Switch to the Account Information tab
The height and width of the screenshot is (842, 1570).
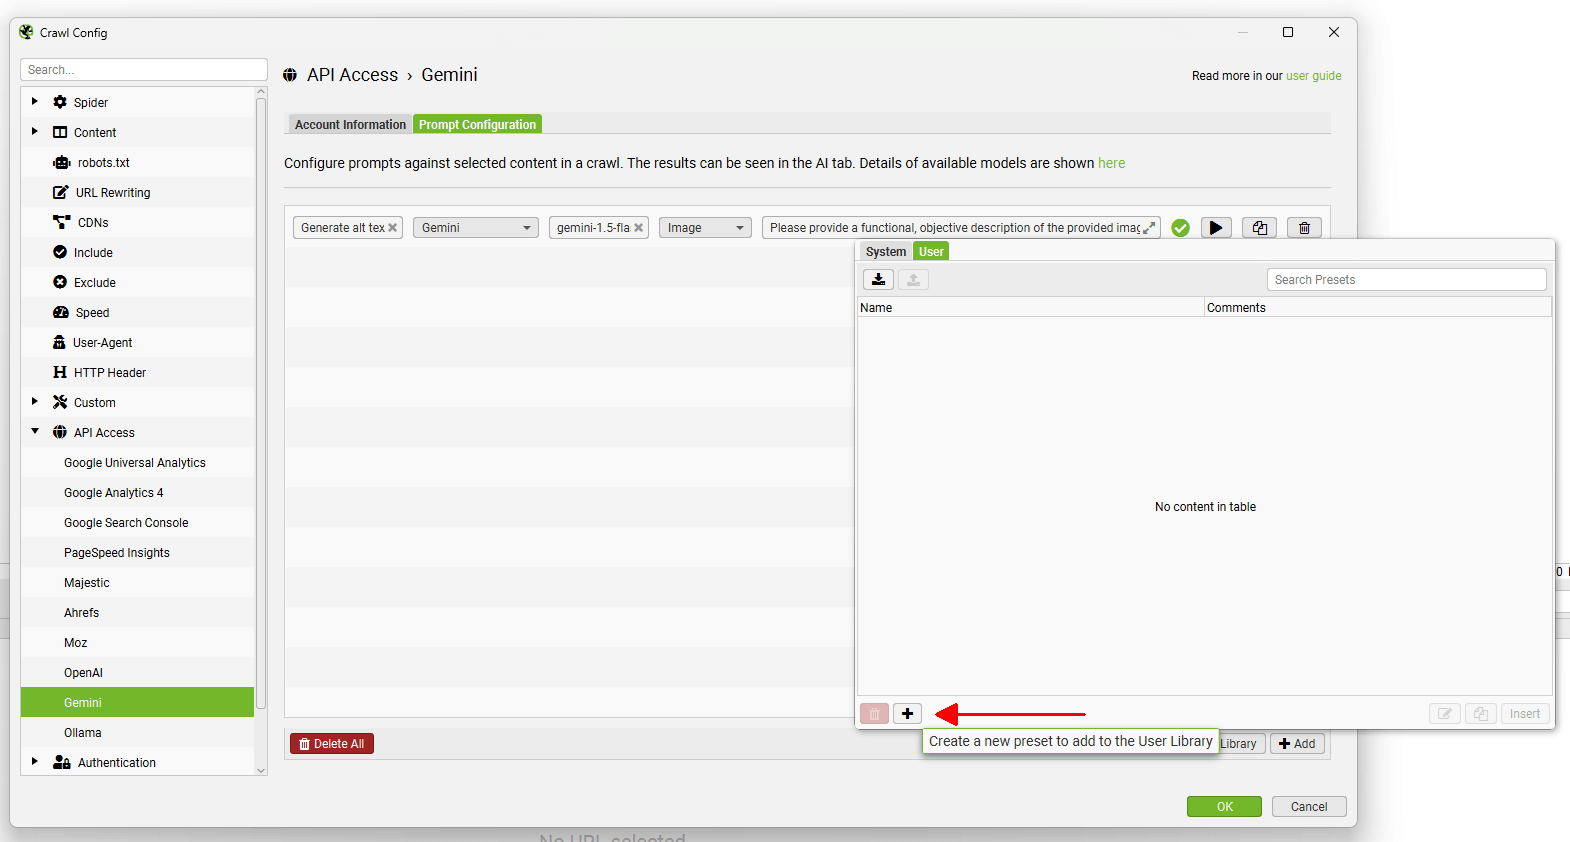(x=350, y=125)
